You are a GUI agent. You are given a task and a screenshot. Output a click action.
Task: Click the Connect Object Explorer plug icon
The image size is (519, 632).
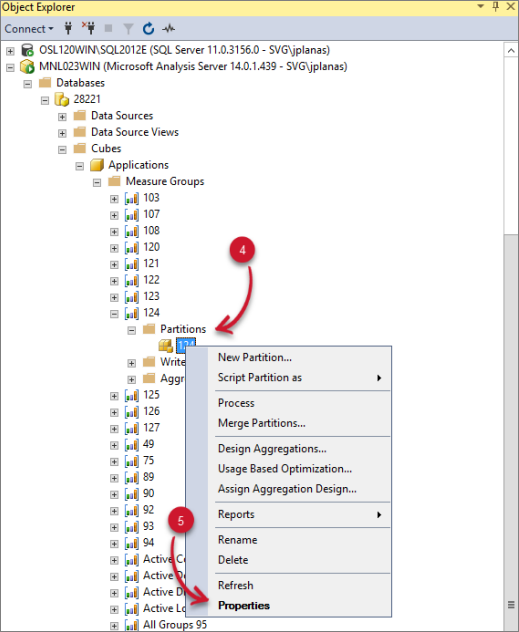tap(68, 28)
